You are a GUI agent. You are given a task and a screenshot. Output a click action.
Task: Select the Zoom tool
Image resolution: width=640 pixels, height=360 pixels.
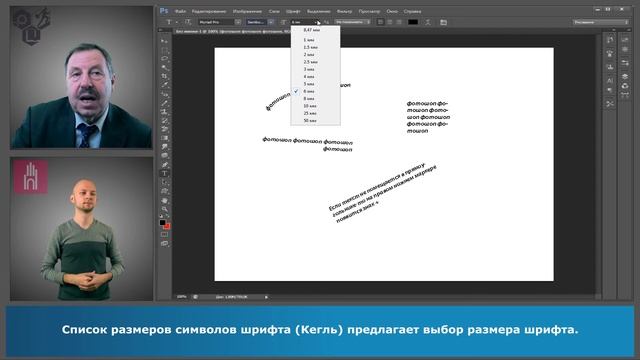(x=164, y=209)
